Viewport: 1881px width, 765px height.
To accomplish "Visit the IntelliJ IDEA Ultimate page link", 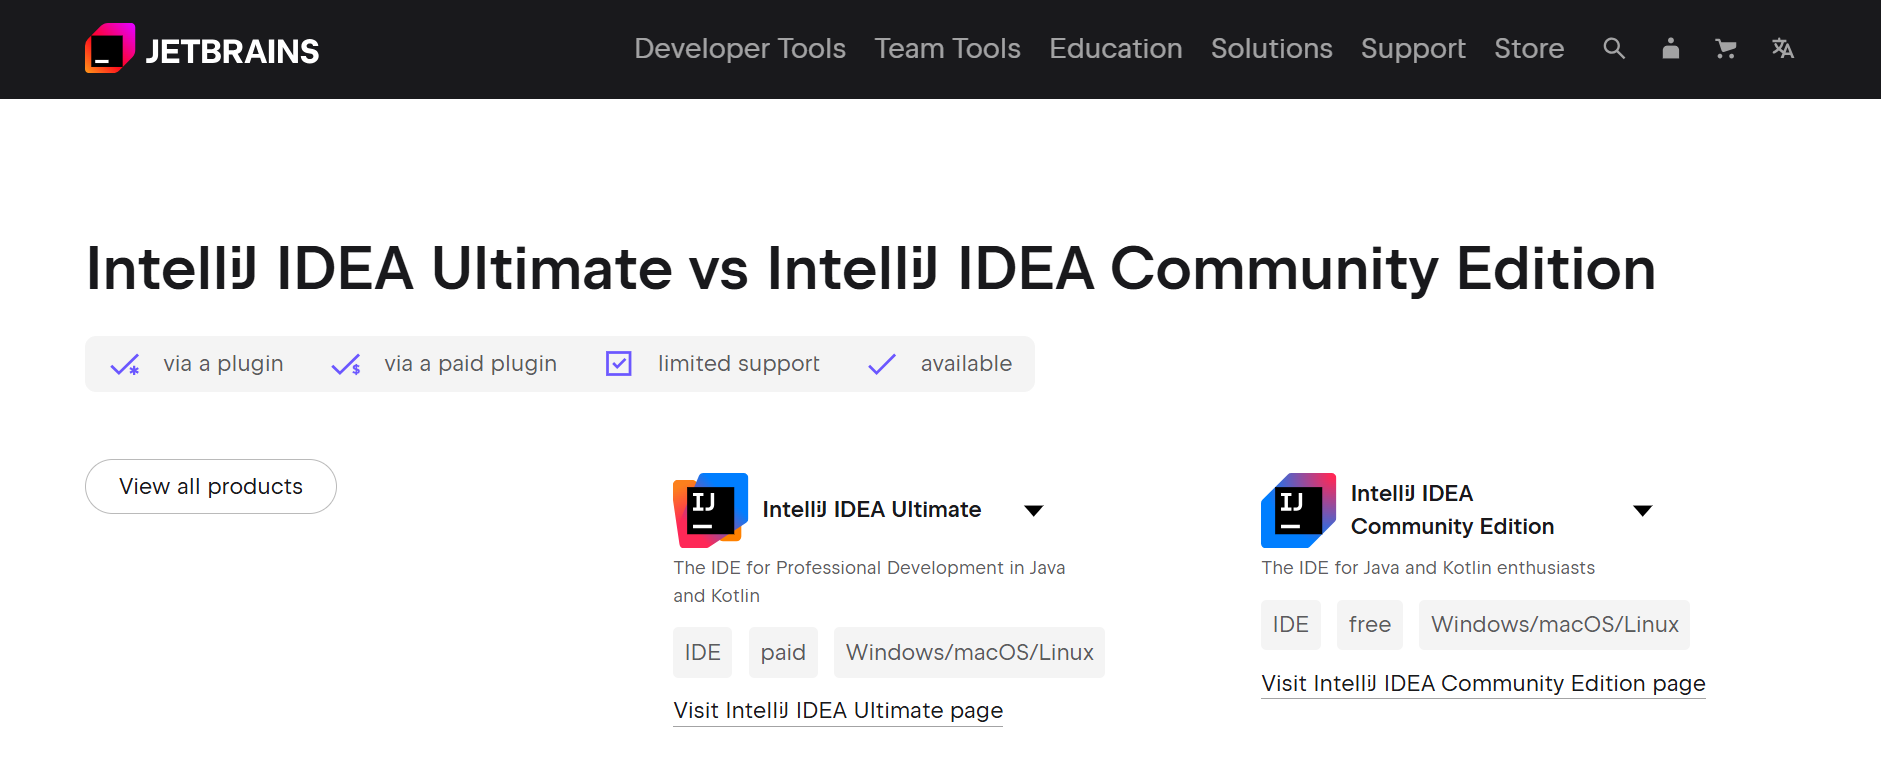I will pos(837,710).
